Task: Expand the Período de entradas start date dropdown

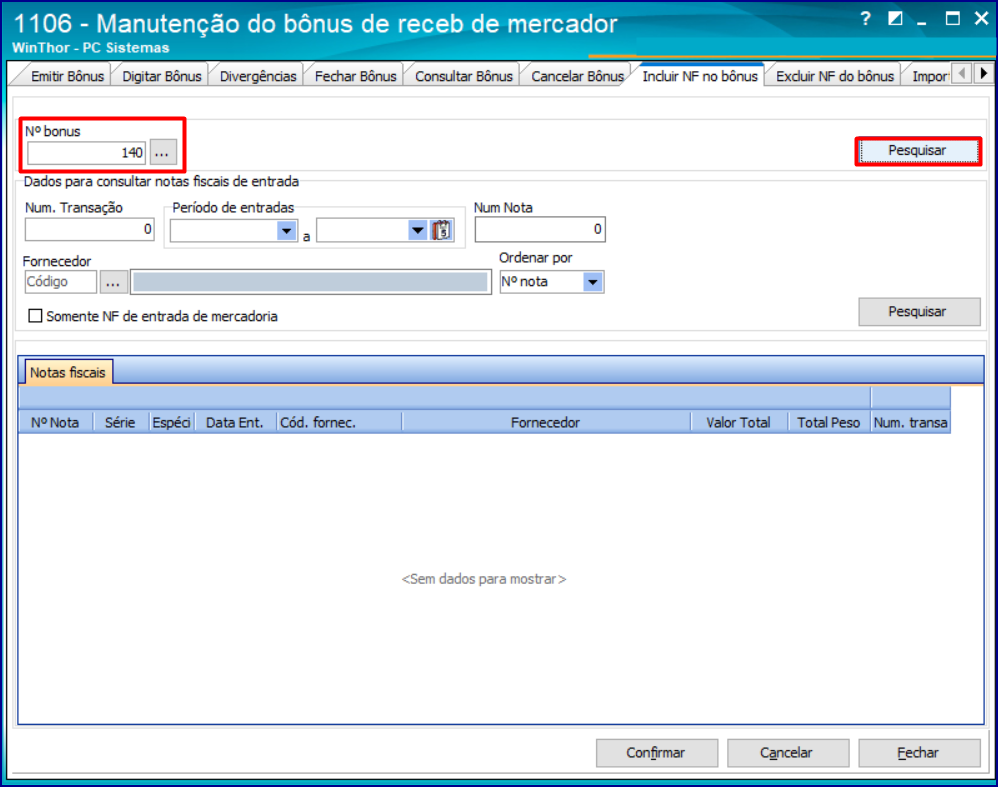Action: pos(287,230)
